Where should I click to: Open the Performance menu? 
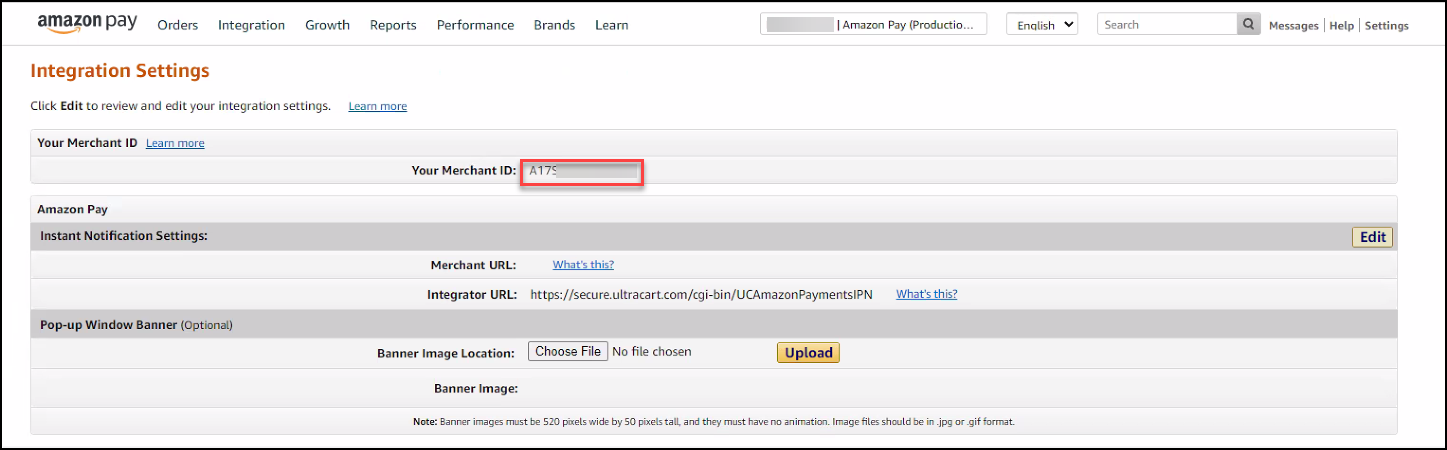(x=475, y=25)
